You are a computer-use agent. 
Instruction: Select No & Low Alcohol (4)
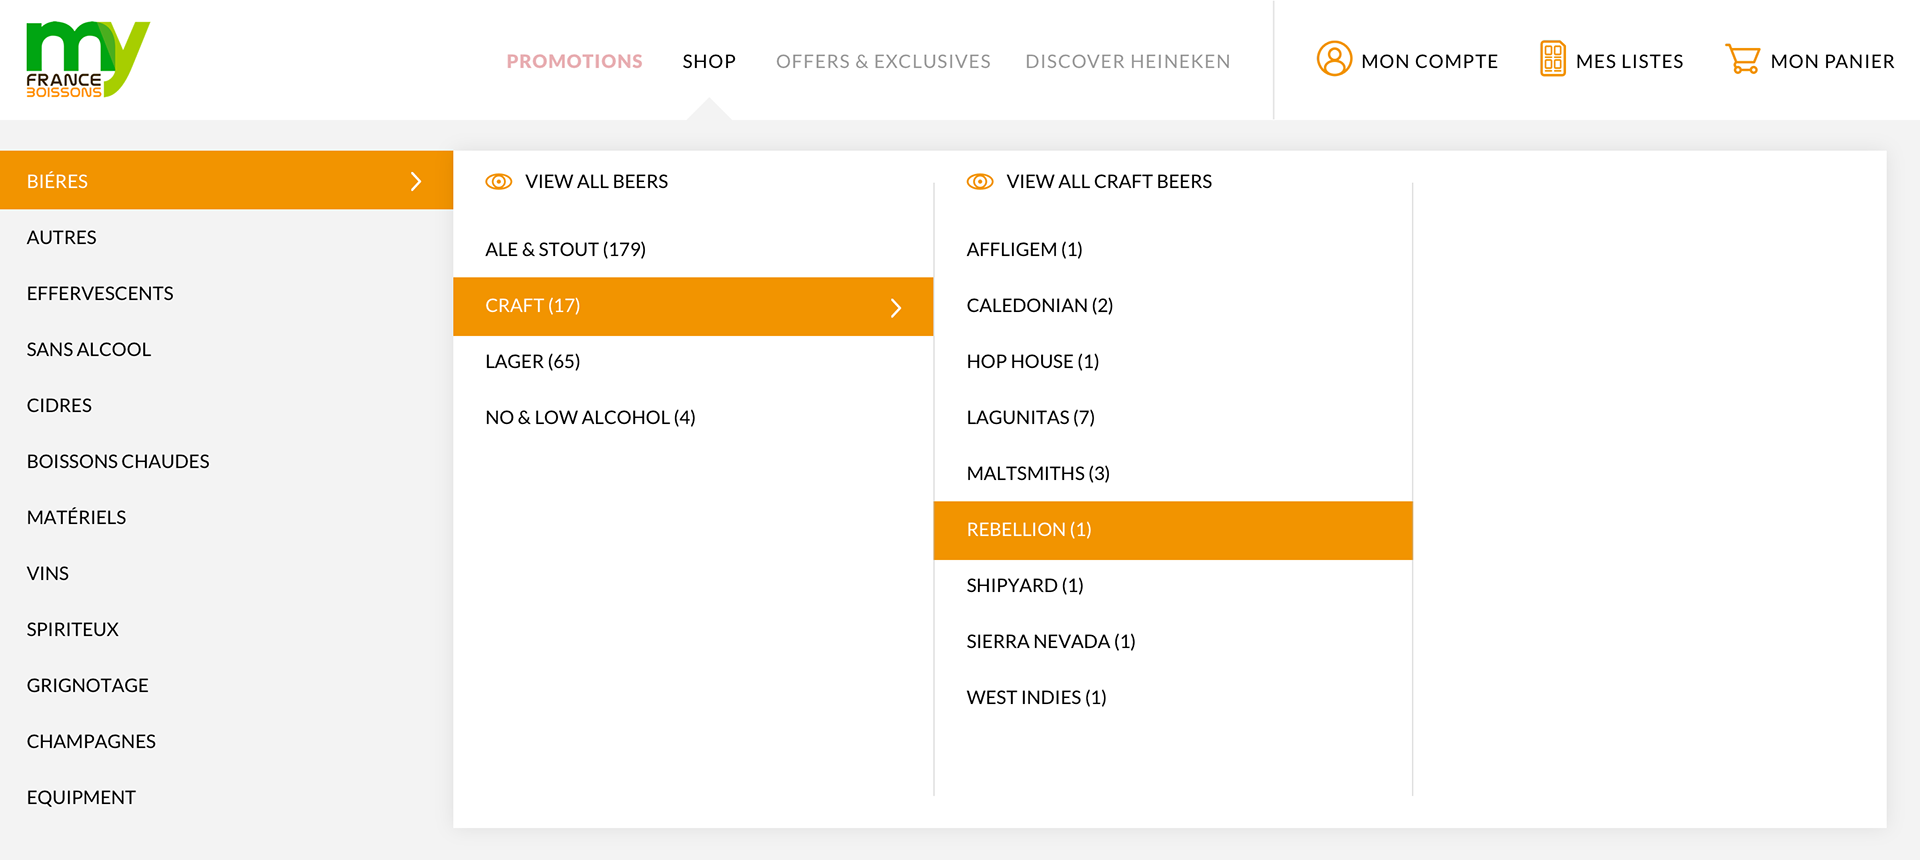click(590, 417)
